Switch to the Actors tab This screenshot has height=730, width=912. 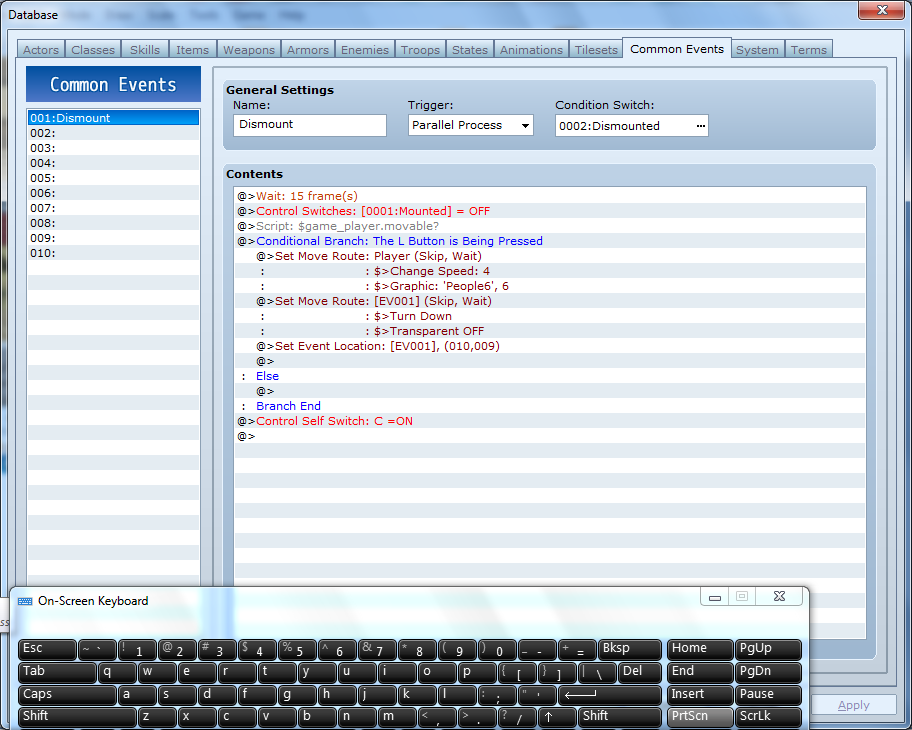[41, 49]
